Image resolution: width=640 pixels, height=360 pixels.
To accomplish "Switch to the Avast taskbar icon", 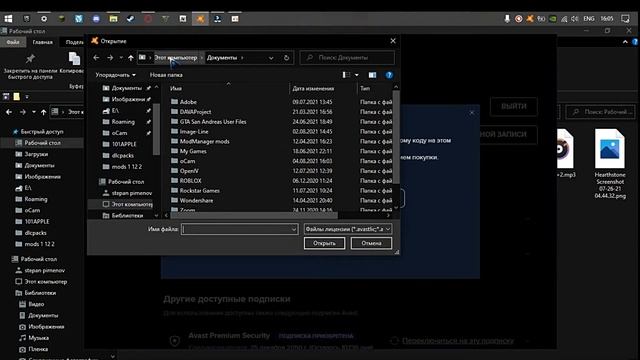I will tap(200, 19).
